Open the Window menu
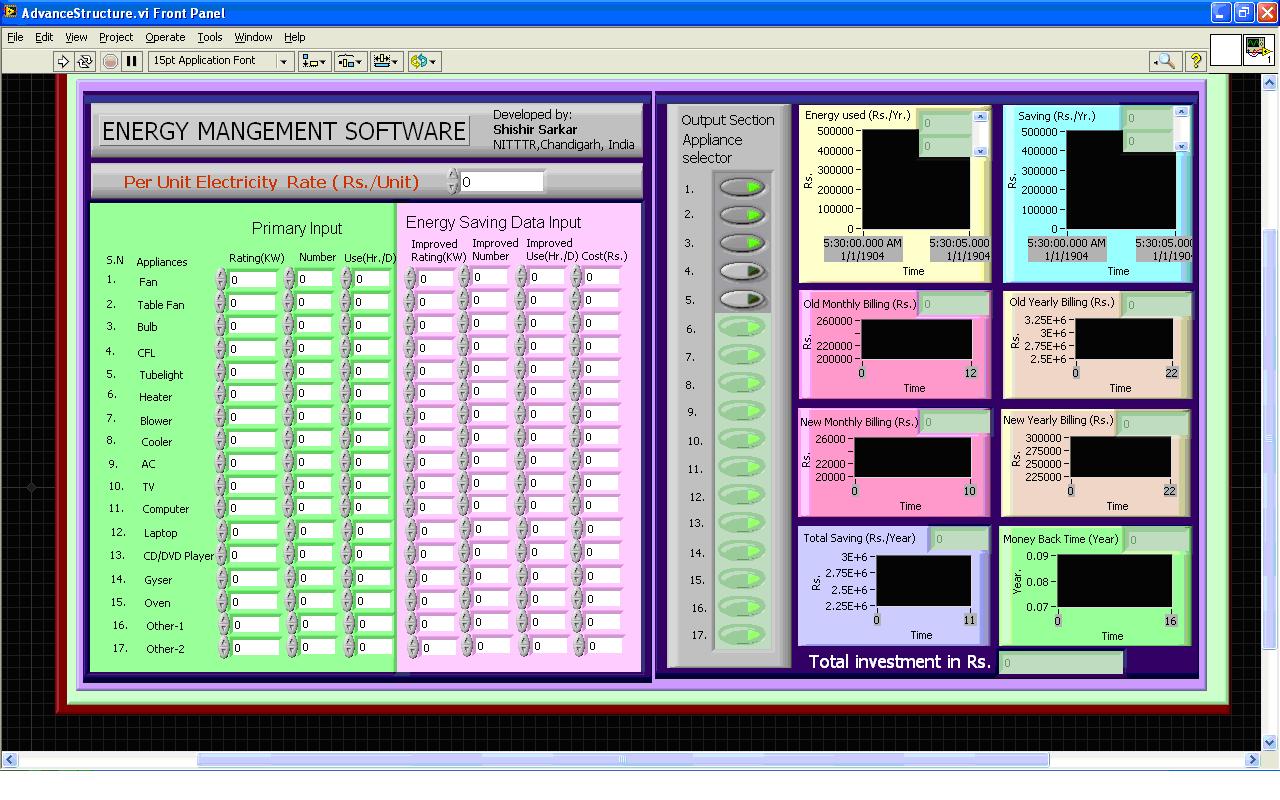 pyautogui.click(x=253, y=37)
